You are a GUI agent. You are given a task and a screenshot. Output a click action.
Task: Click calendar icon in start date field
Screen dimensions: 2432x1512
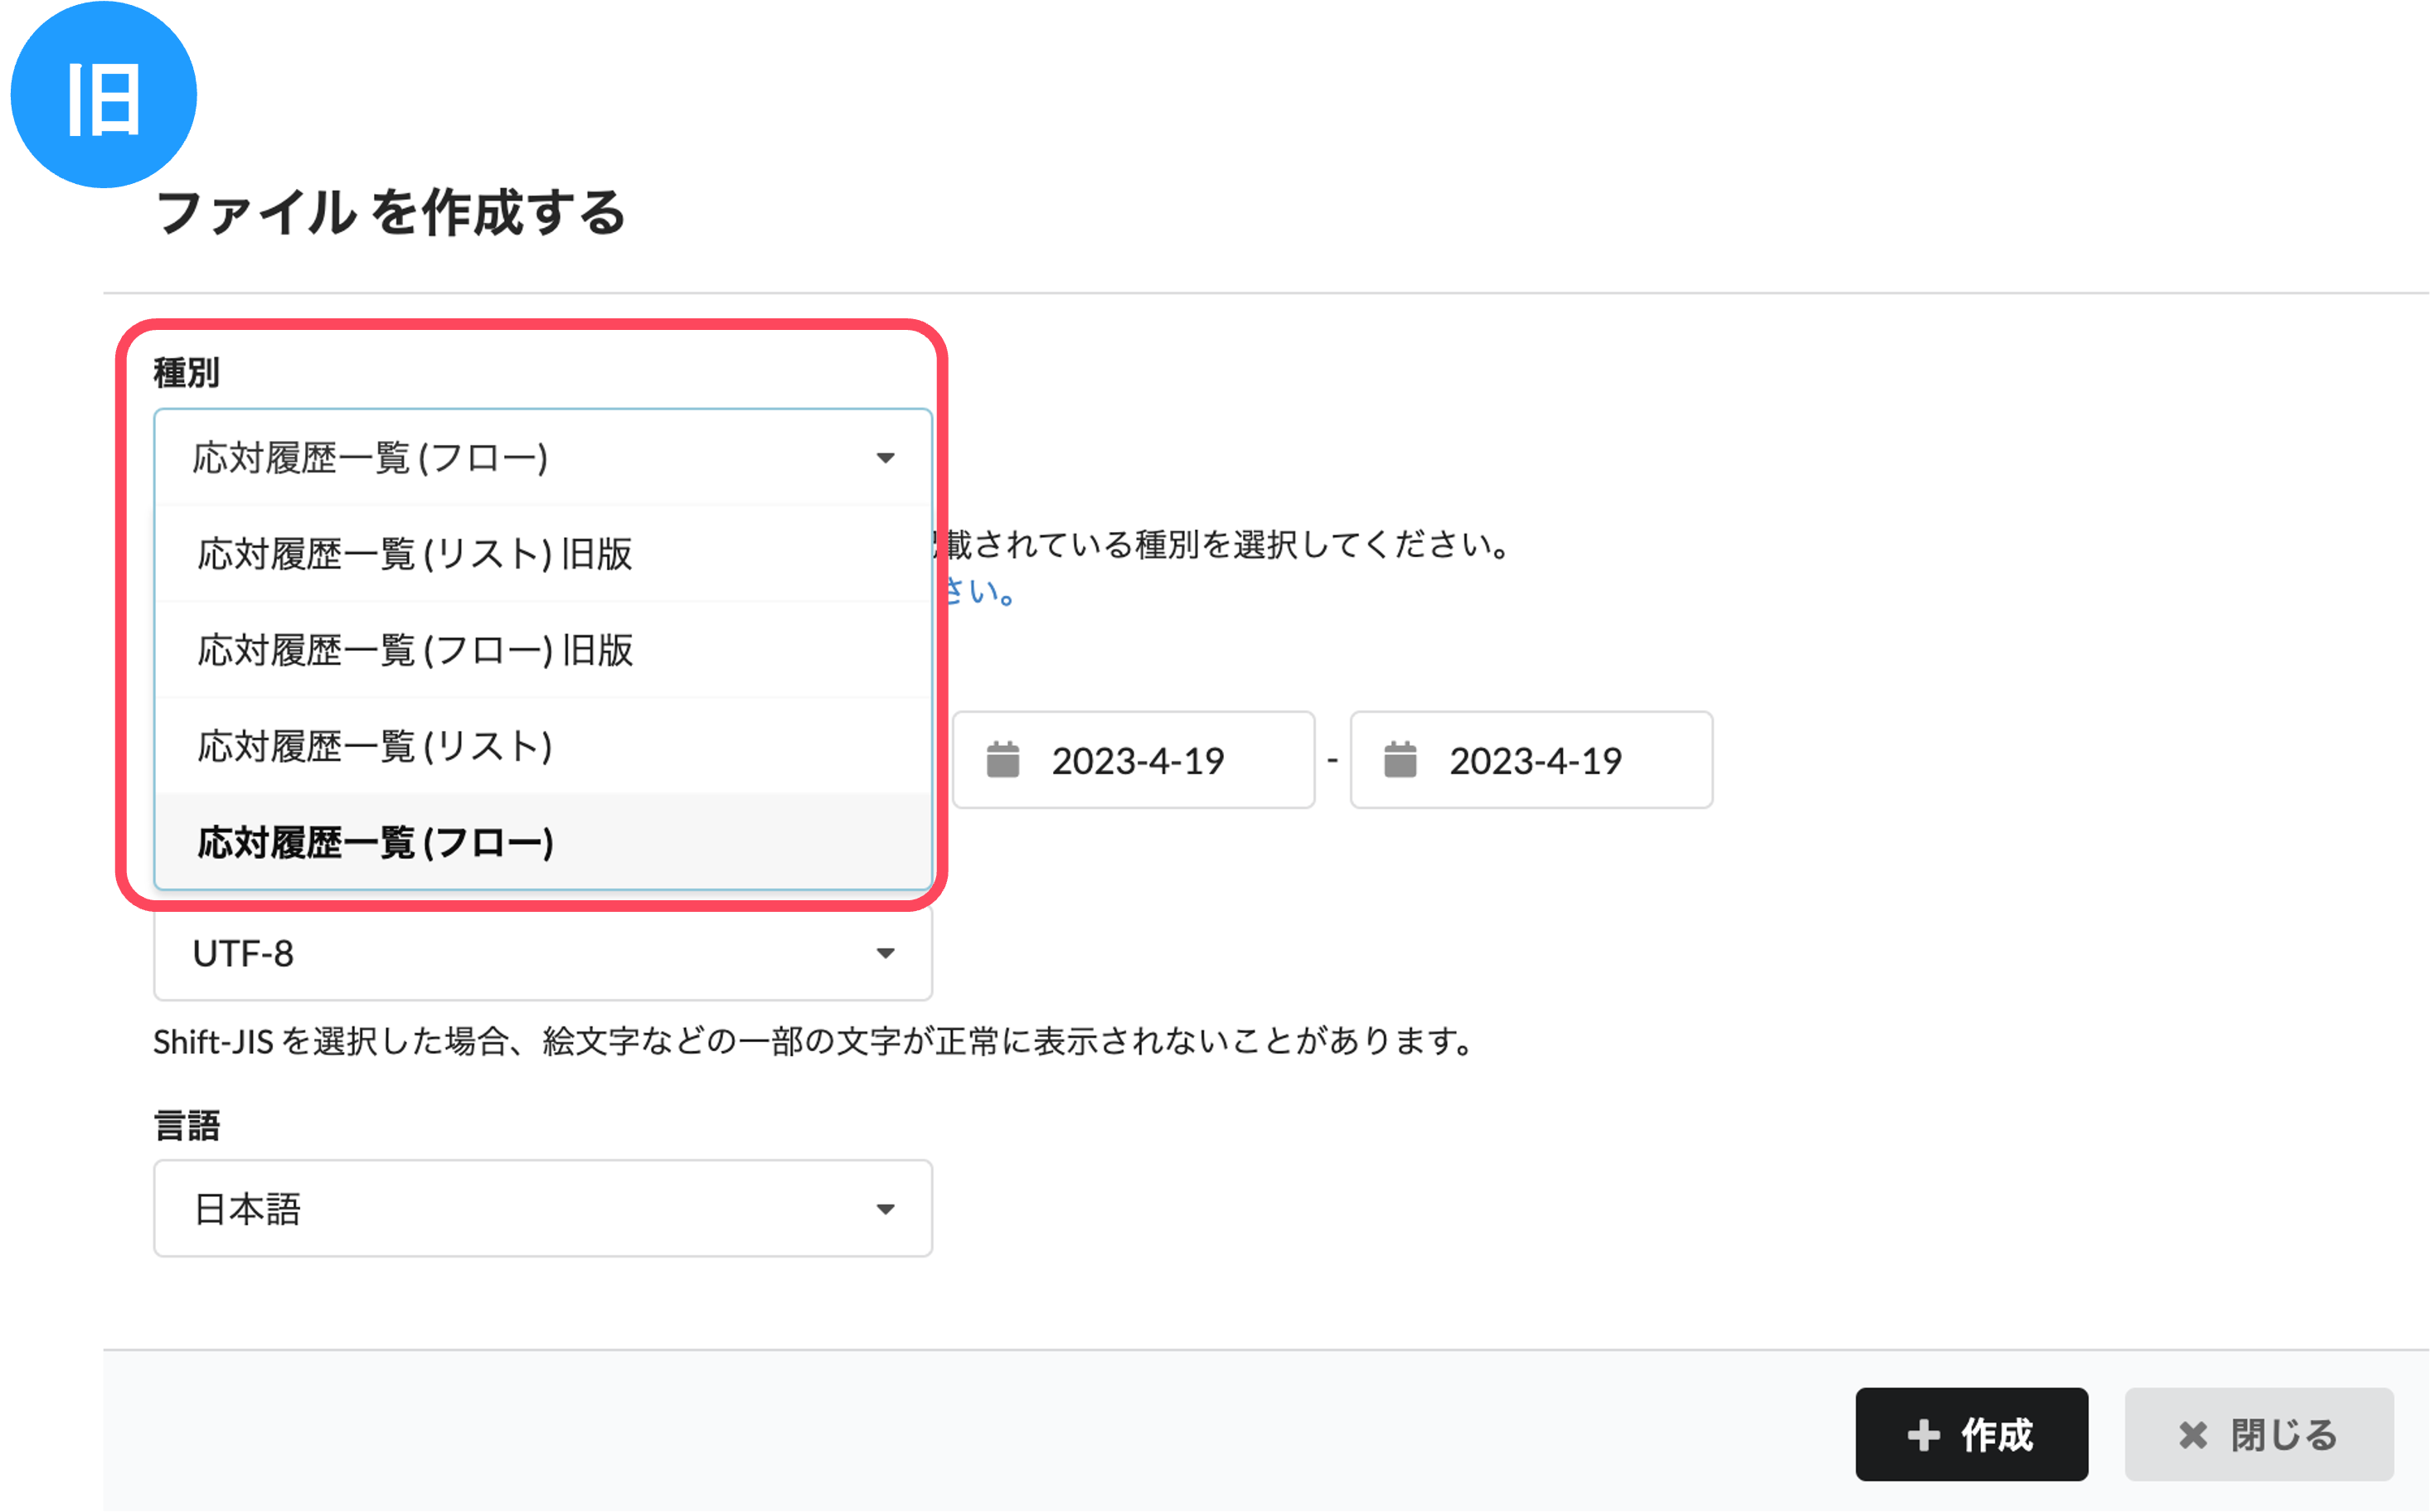click(x=1003, y=760)
